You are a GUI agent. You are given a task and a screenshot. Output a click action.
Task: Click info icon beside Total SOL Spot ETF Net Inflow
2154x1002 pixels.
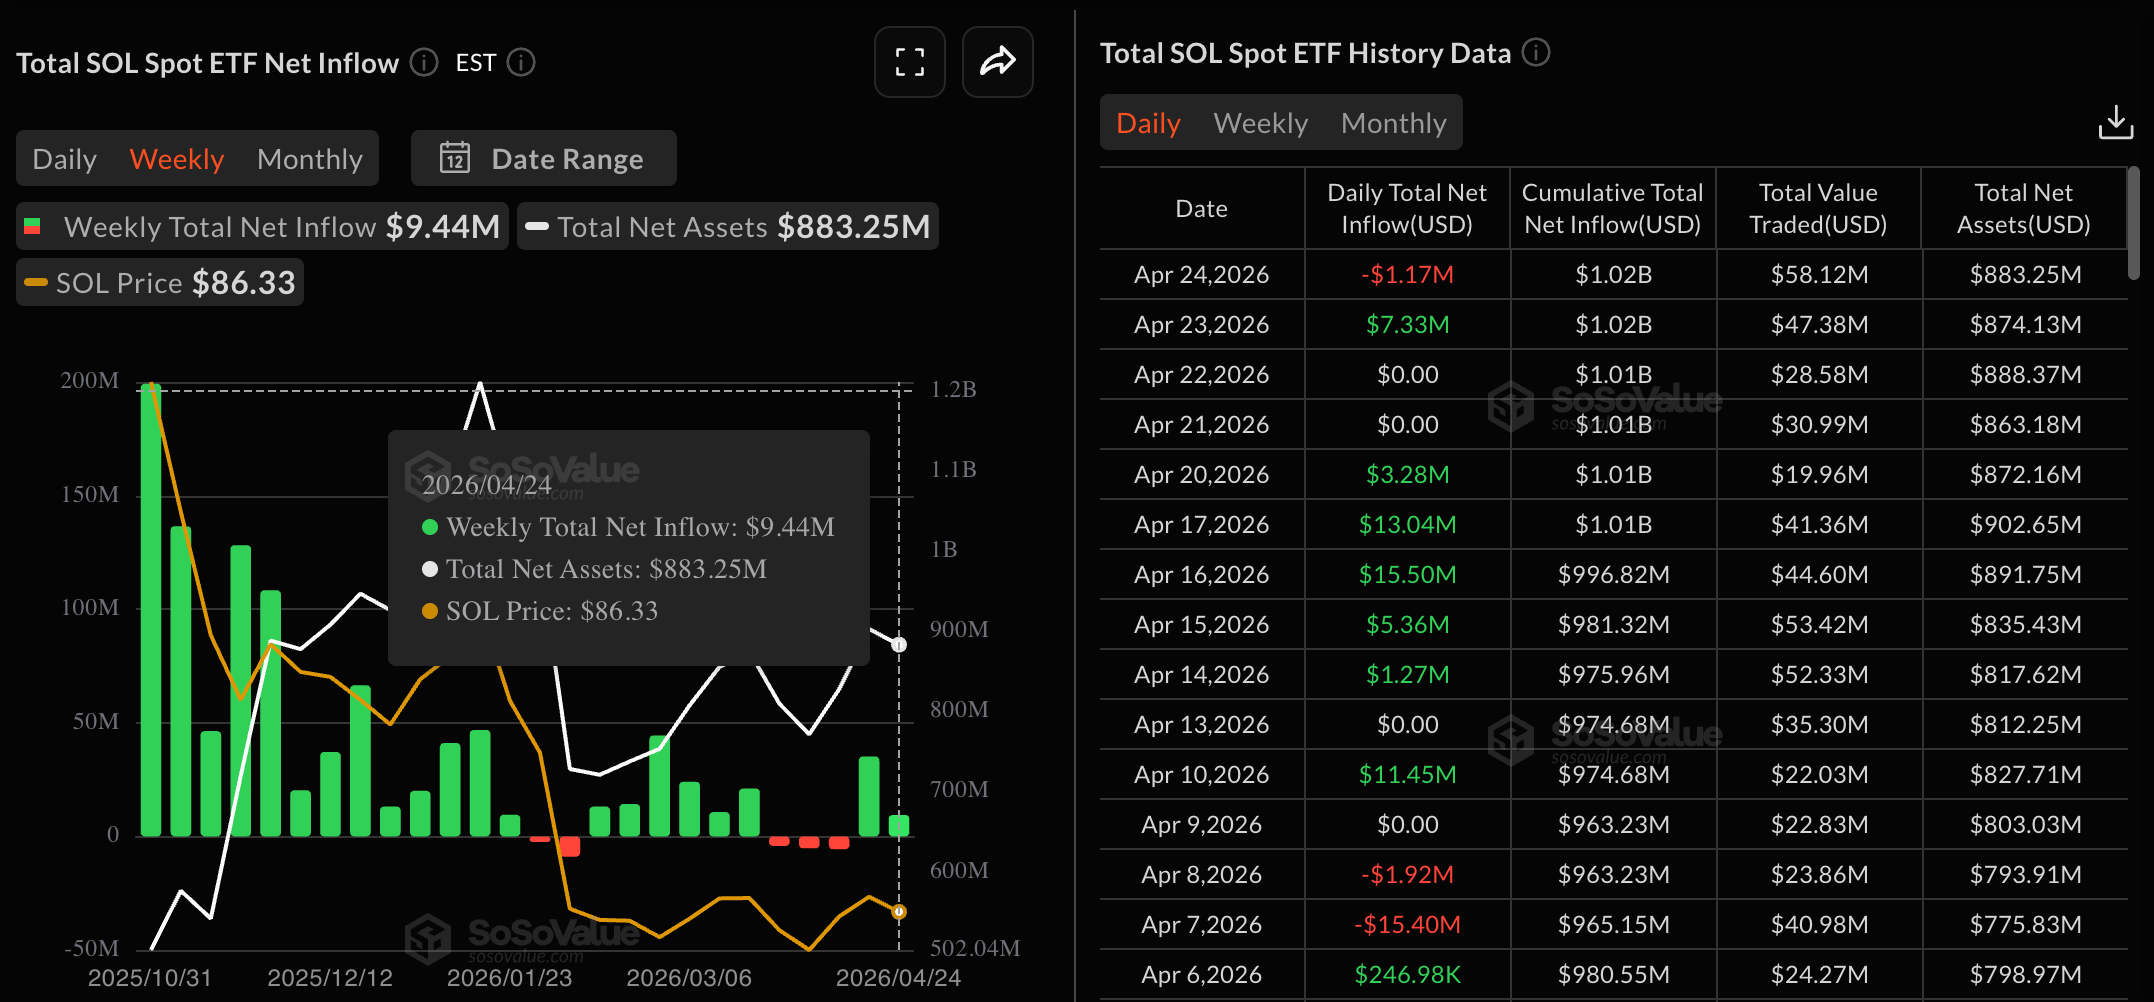[x=424, y=63]
